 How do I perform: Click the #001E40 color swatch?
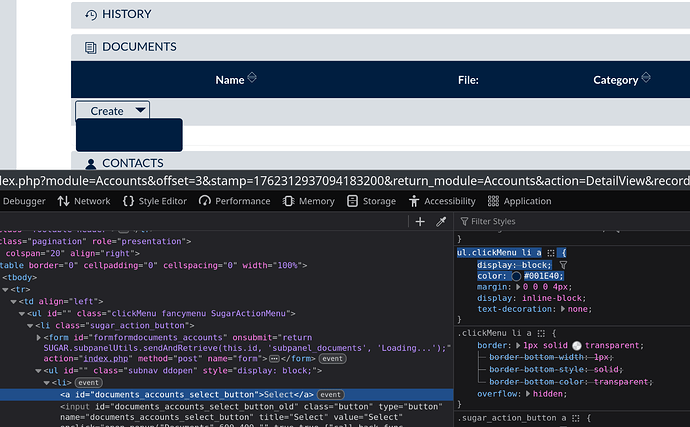[514, 276]
